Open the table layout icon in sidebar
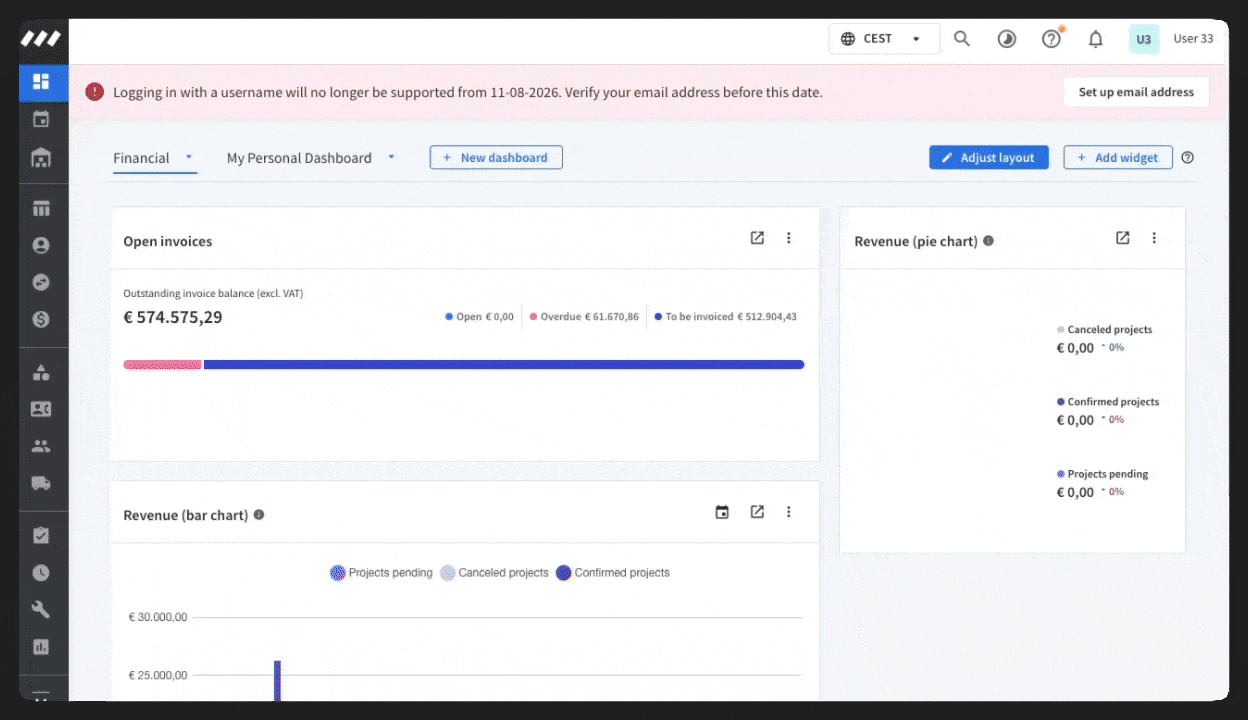This screenshot has height=720, width=1248. click(41, 209)
